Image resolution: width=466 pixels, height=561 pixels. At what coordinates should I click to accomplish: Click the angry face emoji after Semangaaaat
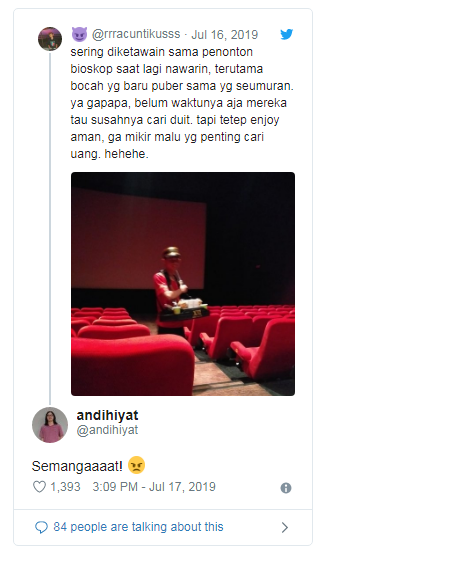(x=136, y=465)
